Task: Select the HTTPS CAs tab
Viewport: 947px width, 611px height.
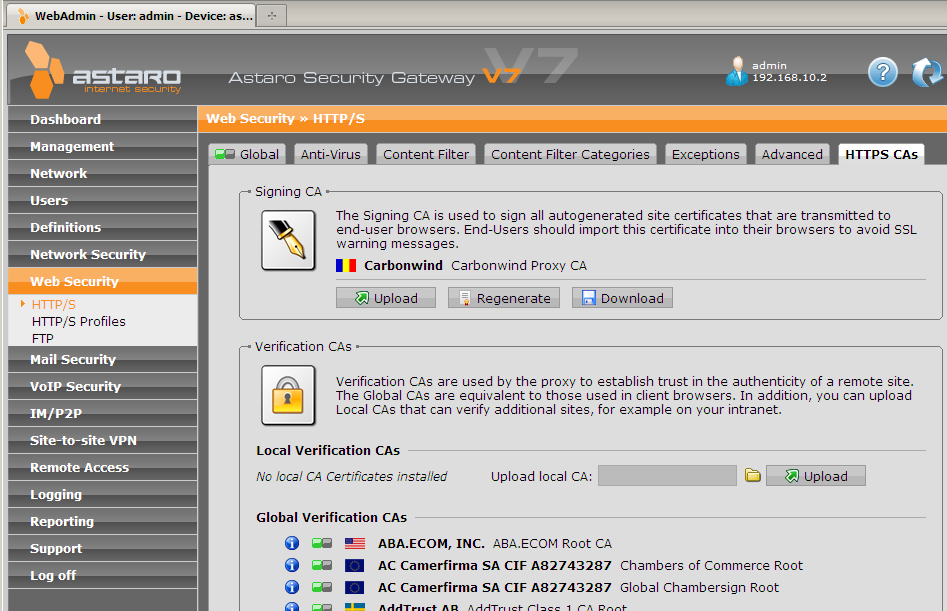Action: point(881,154)
